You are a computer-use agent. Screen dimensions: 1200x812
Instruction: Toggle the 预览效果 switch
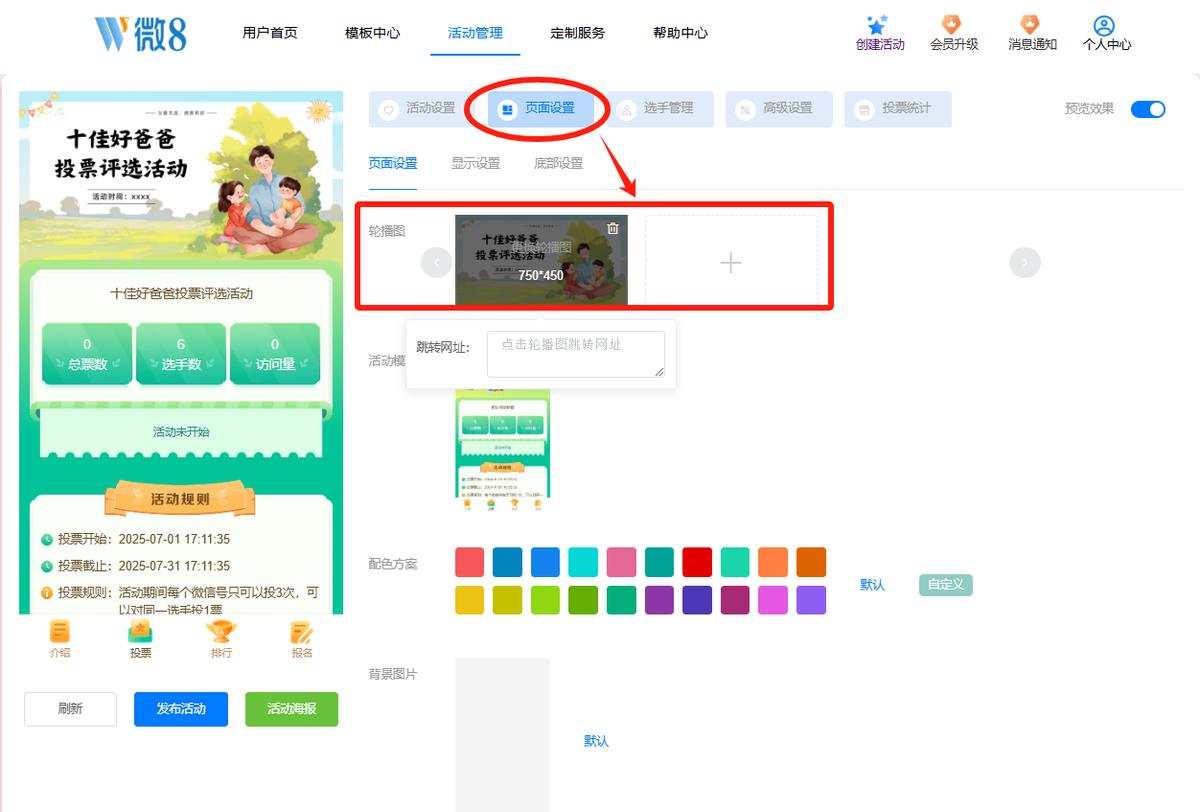tap(1148, 109)
